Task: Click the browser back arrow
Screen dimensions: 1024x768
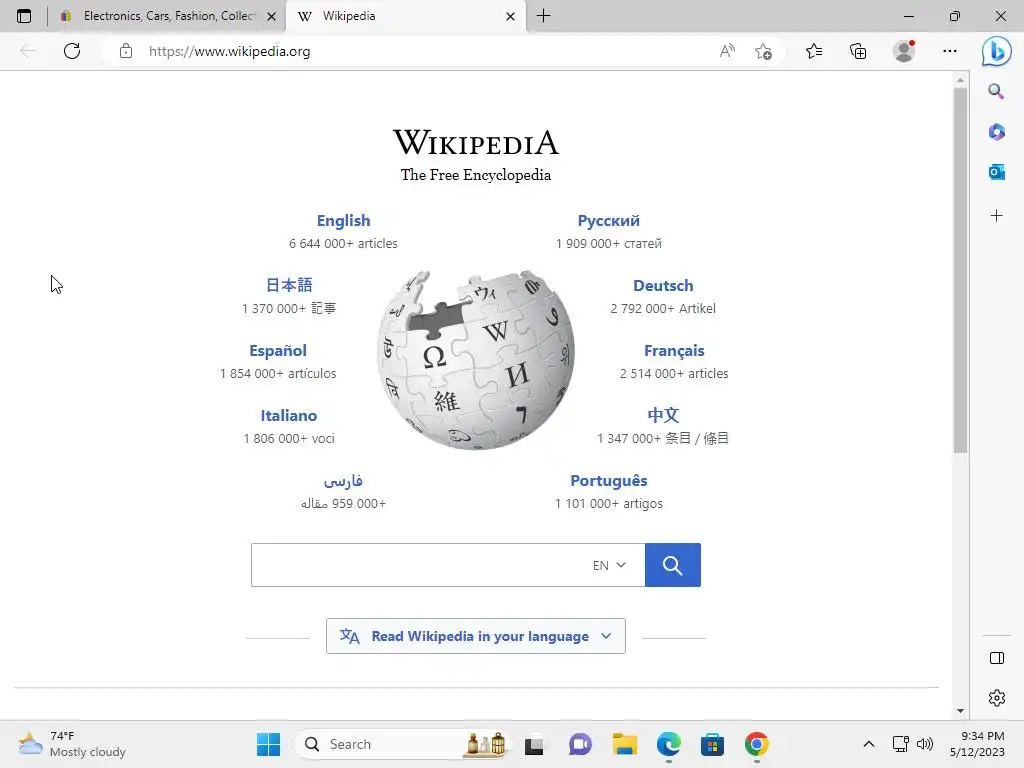Action: pos(28,51)
